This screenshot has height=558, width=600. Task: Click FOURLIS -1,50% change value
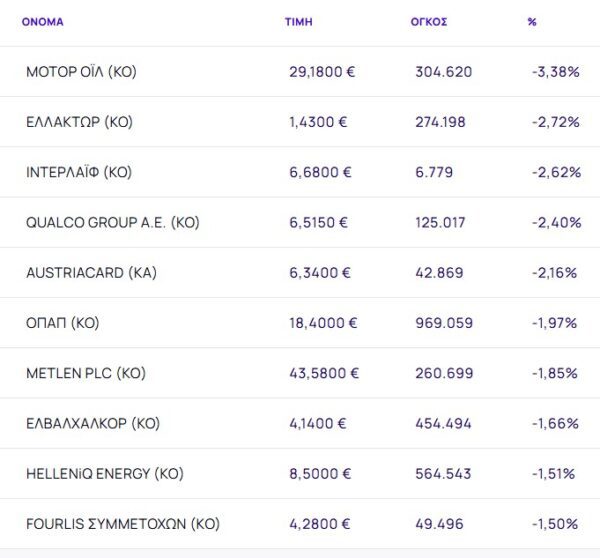556,523
